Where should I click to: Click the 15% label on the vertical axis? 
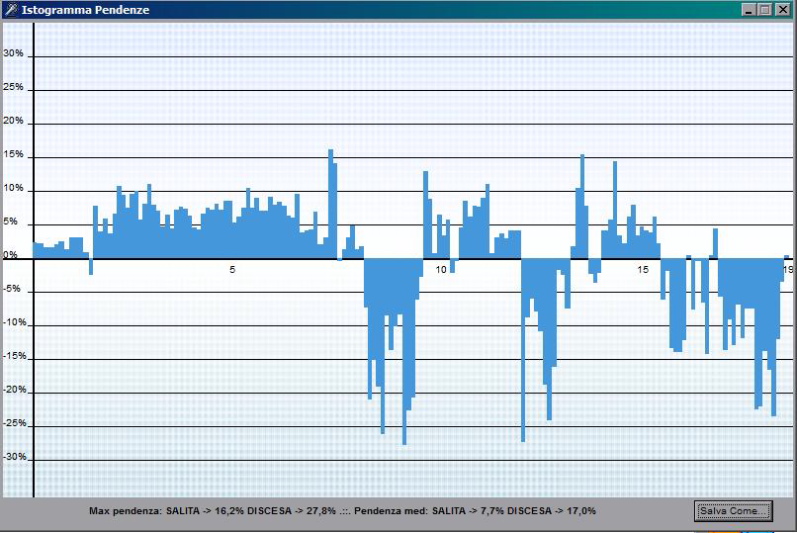pyautogui.click(x=14, y=155)
